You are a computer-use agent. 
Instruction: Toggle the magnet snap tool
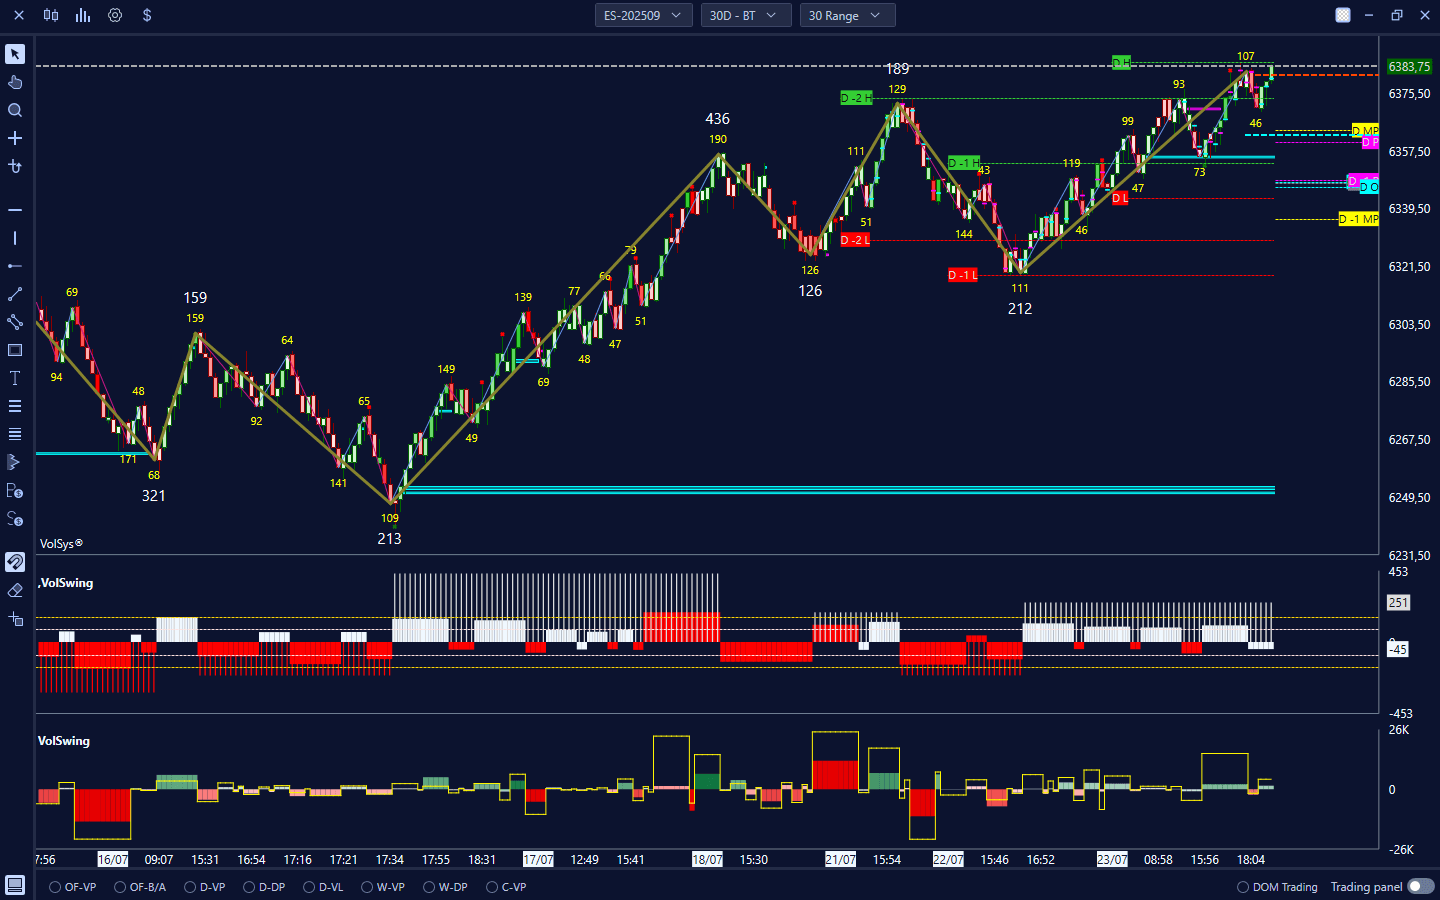pyautogui.click(x=15, y=562)
